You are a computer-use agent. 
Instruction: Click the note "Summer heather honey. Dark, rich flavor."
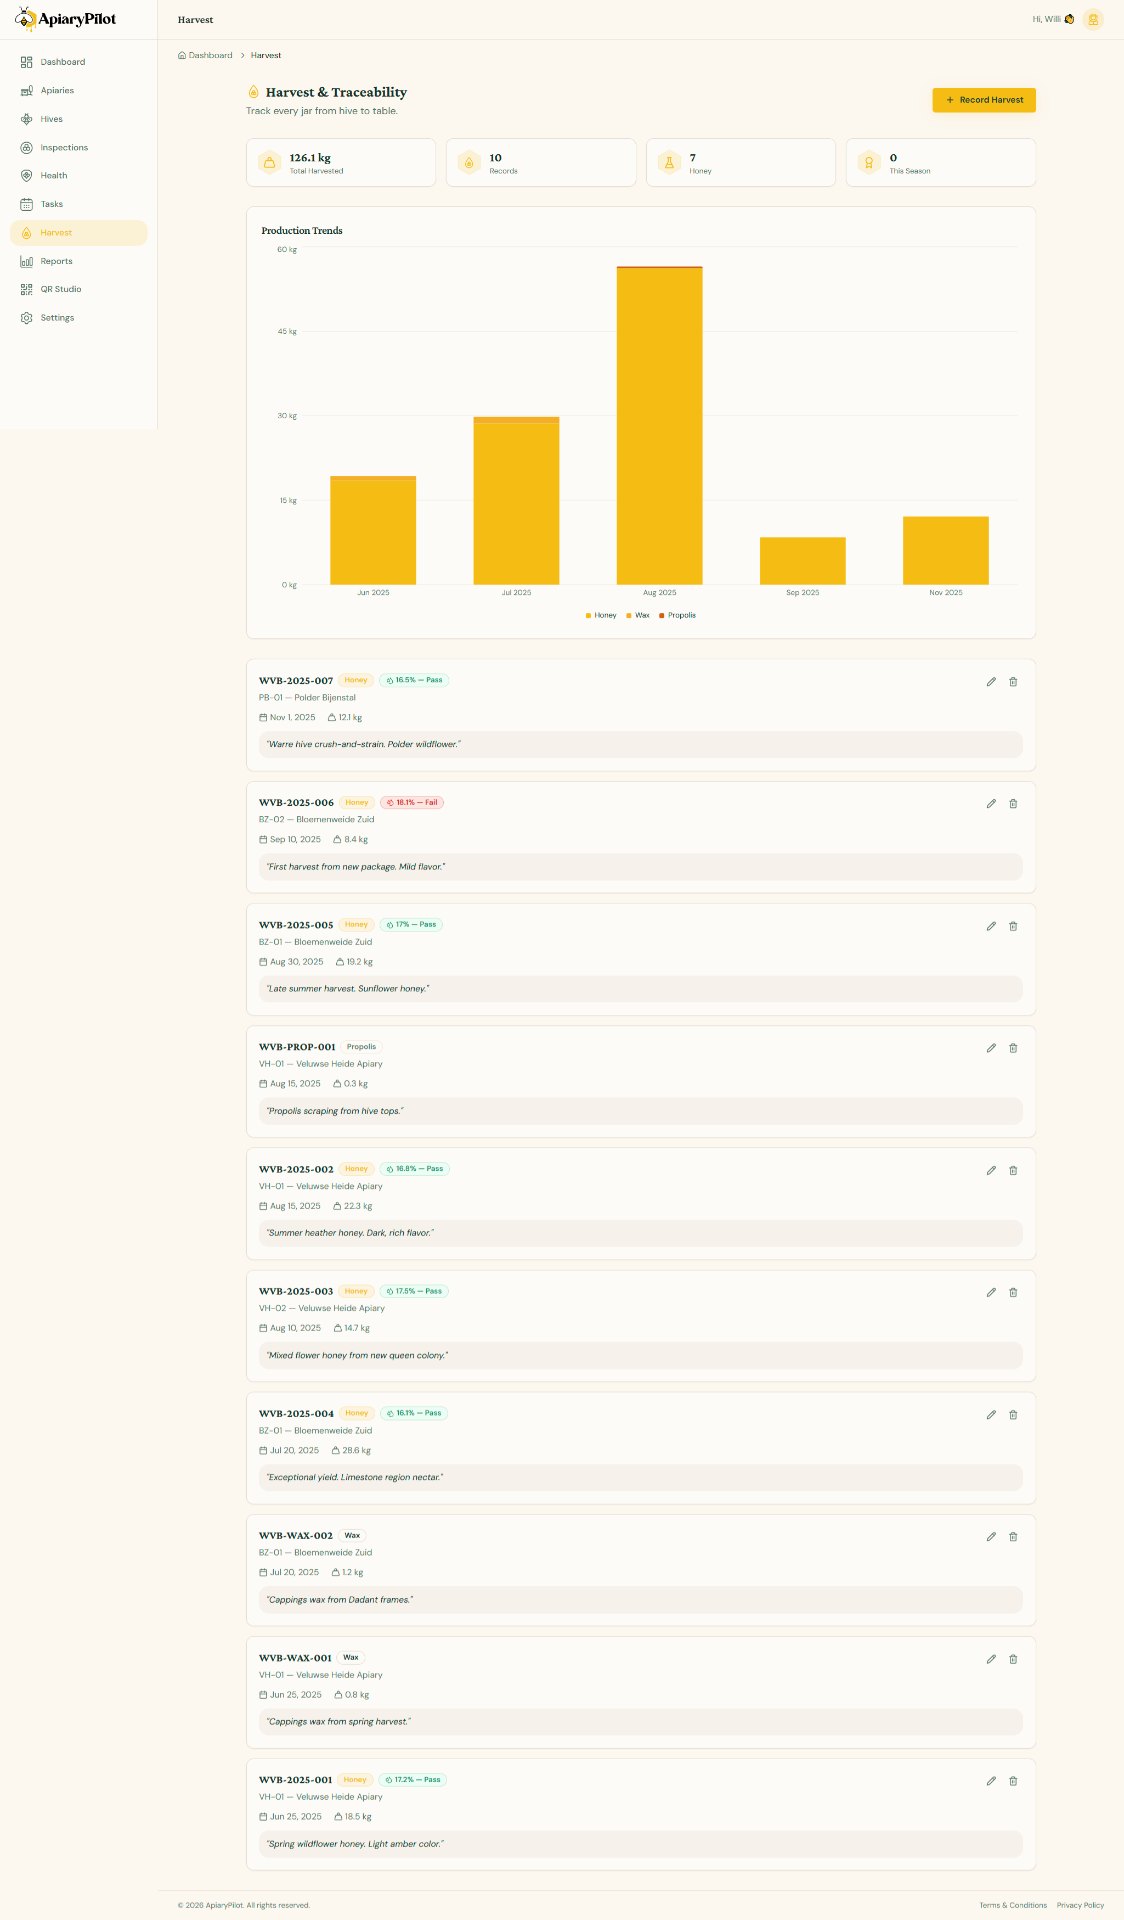click(641, 1233)
